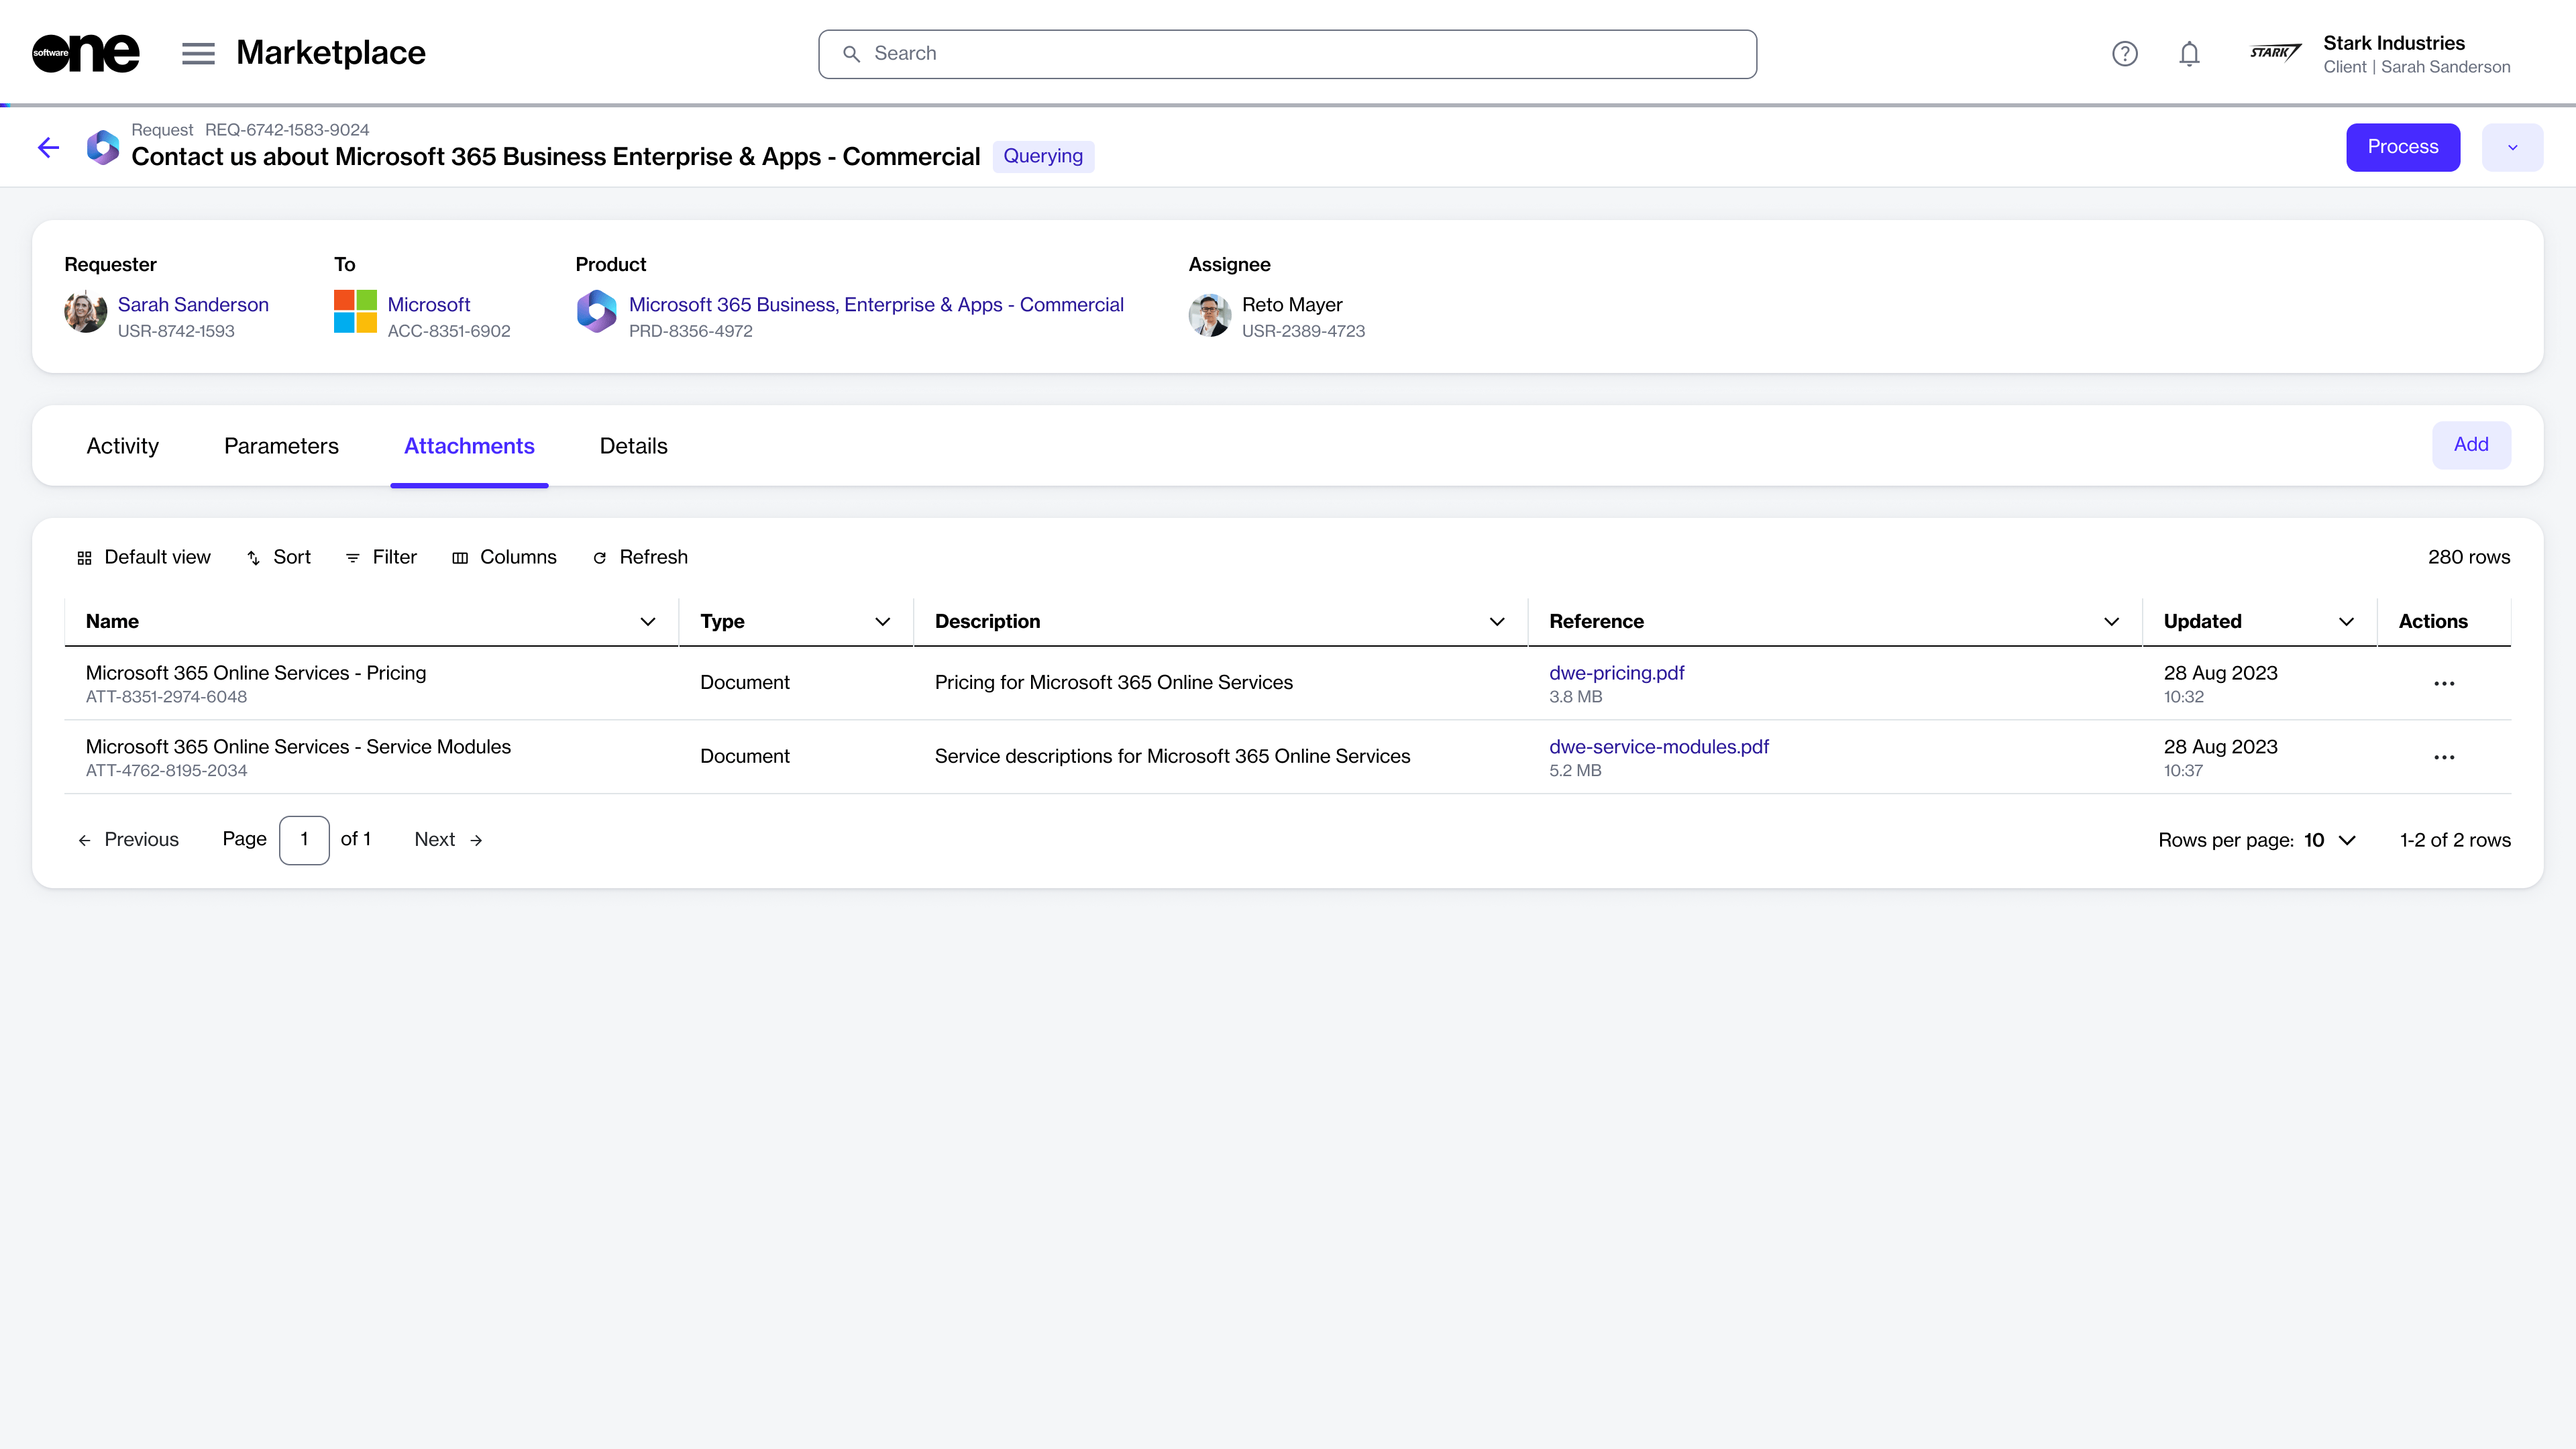This screenshot has width=2576, height=1449.
Task: Switch to the Parameters tab
Action: (x=281, y=446)
